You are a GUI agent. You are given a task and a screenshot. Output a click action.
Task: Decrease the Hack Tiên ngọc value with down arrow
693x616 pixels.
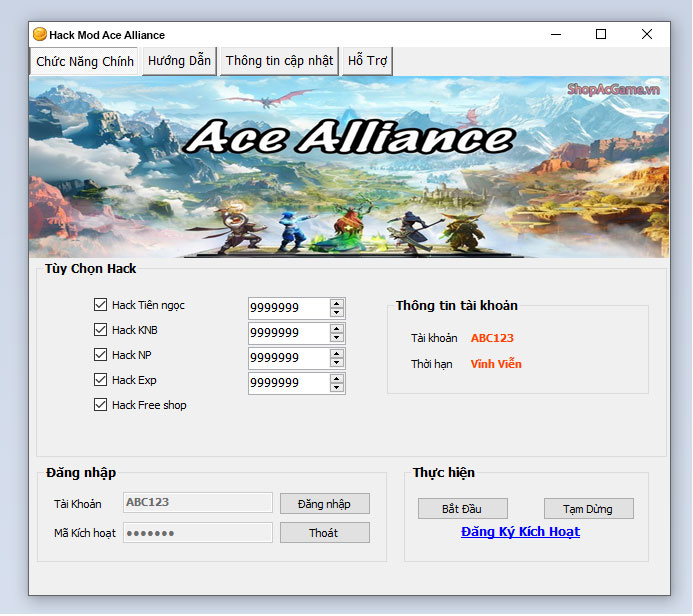pos(337,312)
